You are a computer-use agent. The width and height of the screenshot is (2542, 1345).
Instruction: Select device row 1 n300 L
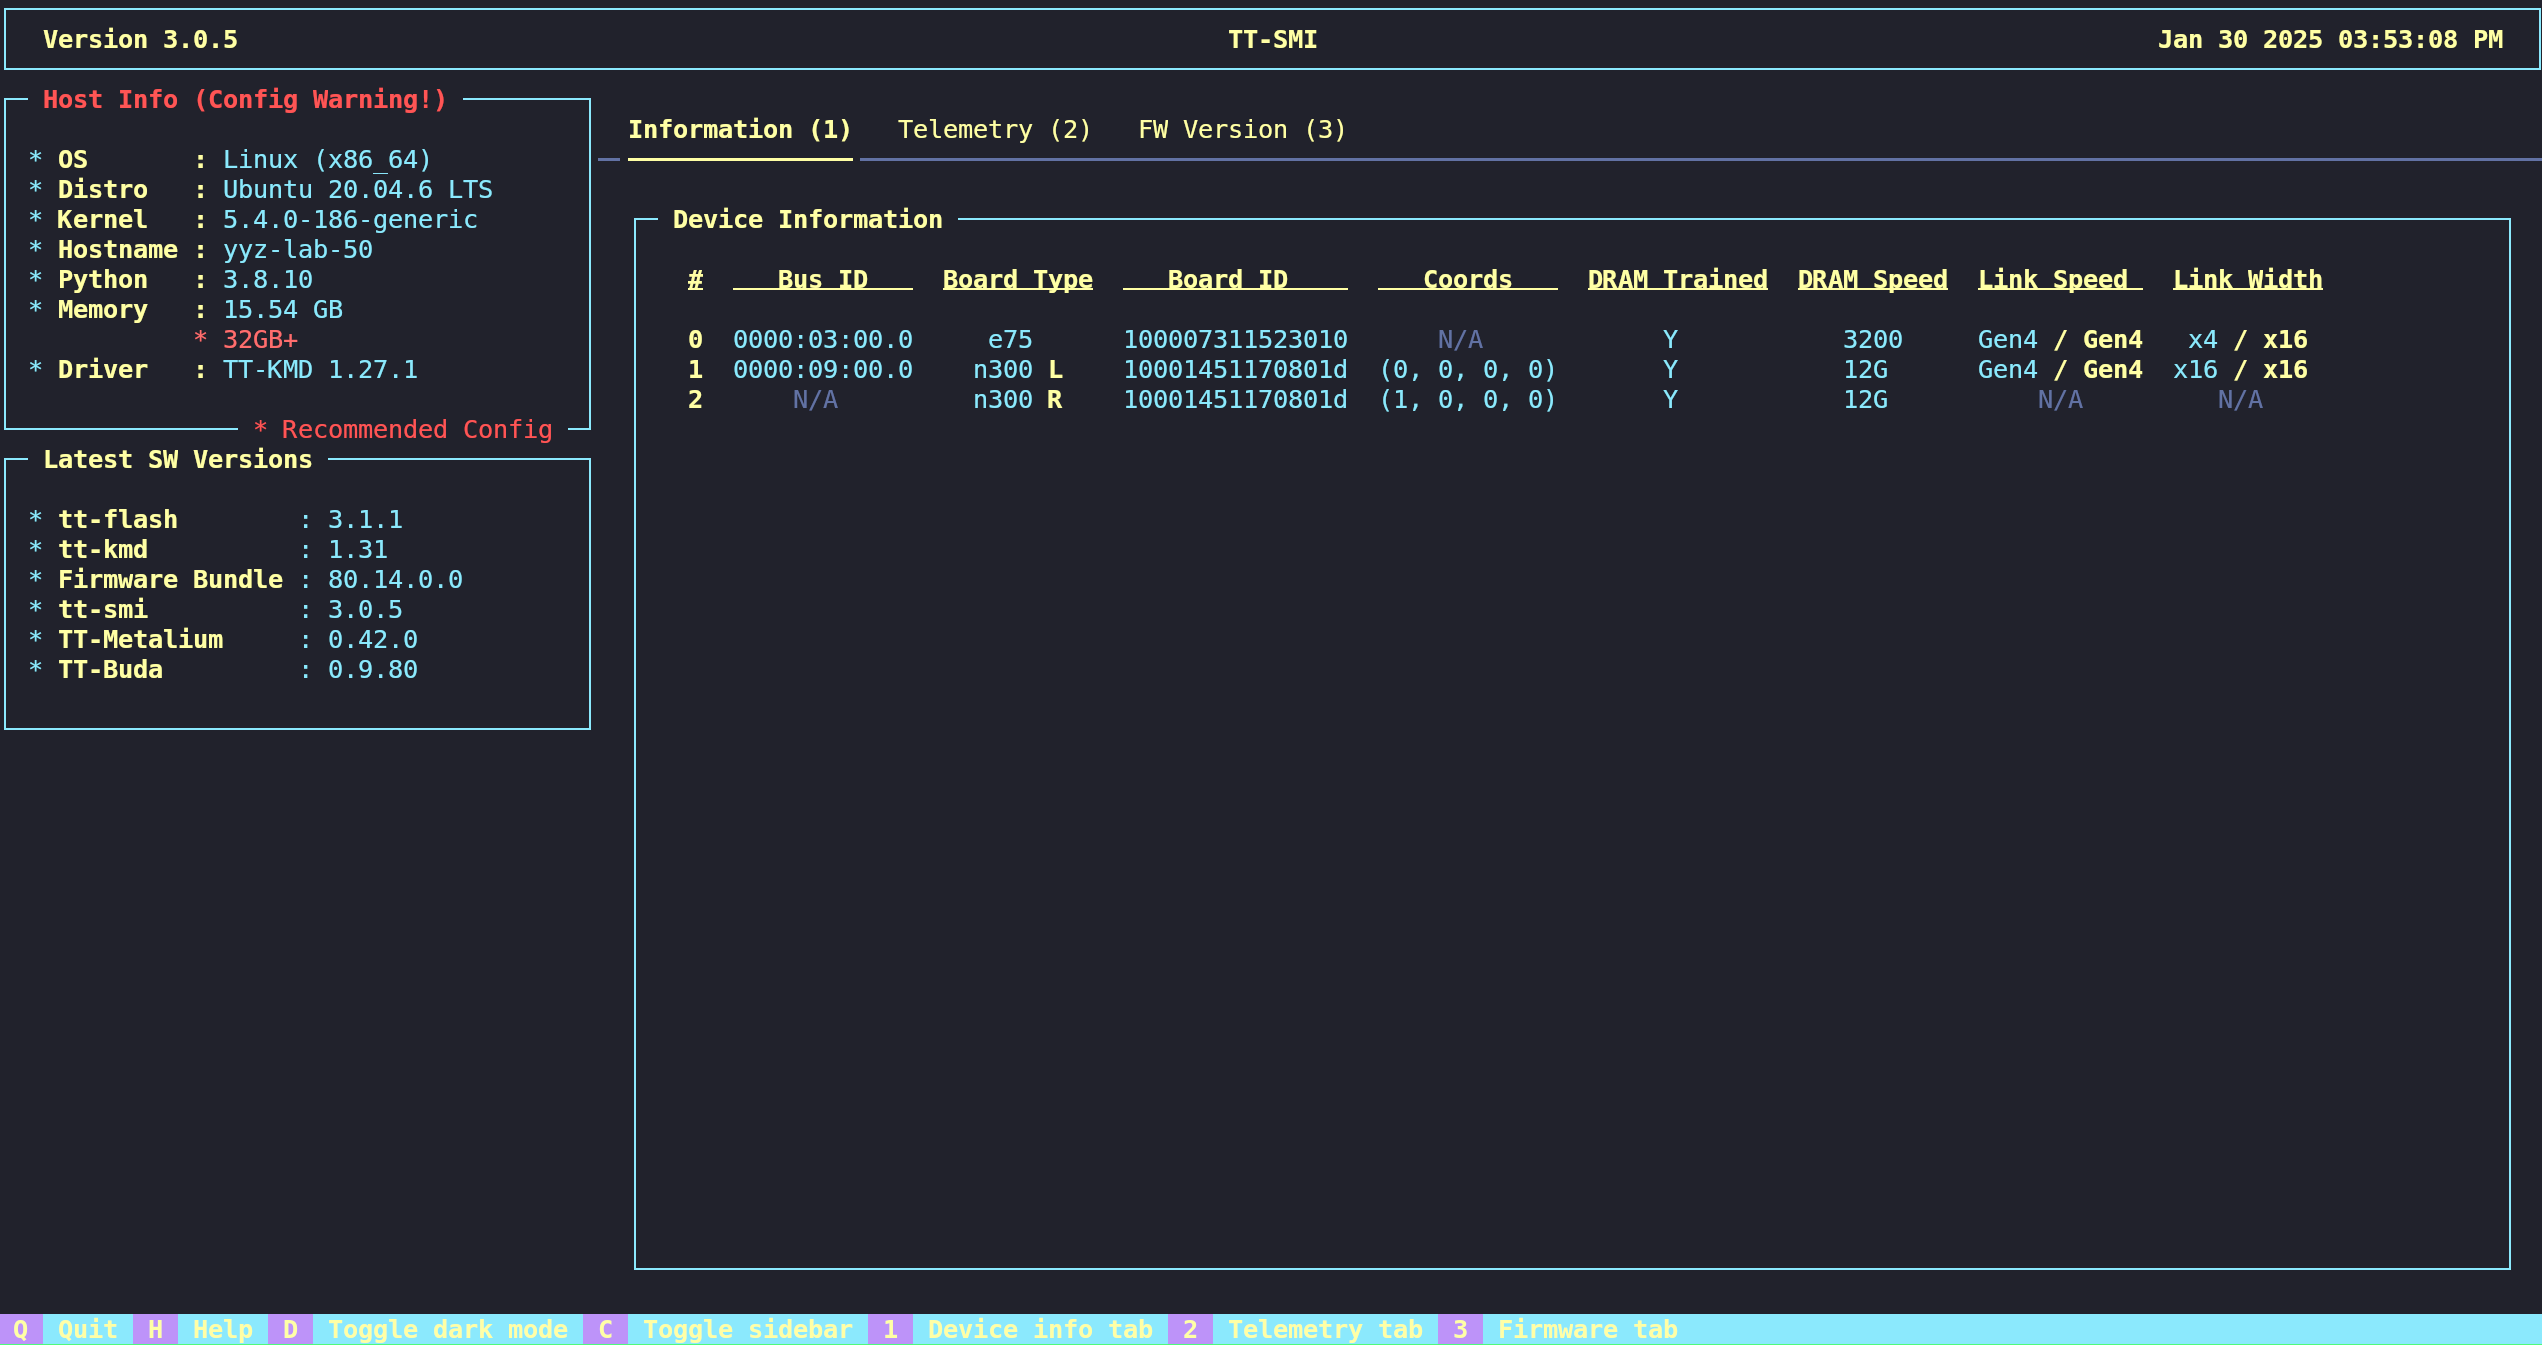tap(1017, 370)
